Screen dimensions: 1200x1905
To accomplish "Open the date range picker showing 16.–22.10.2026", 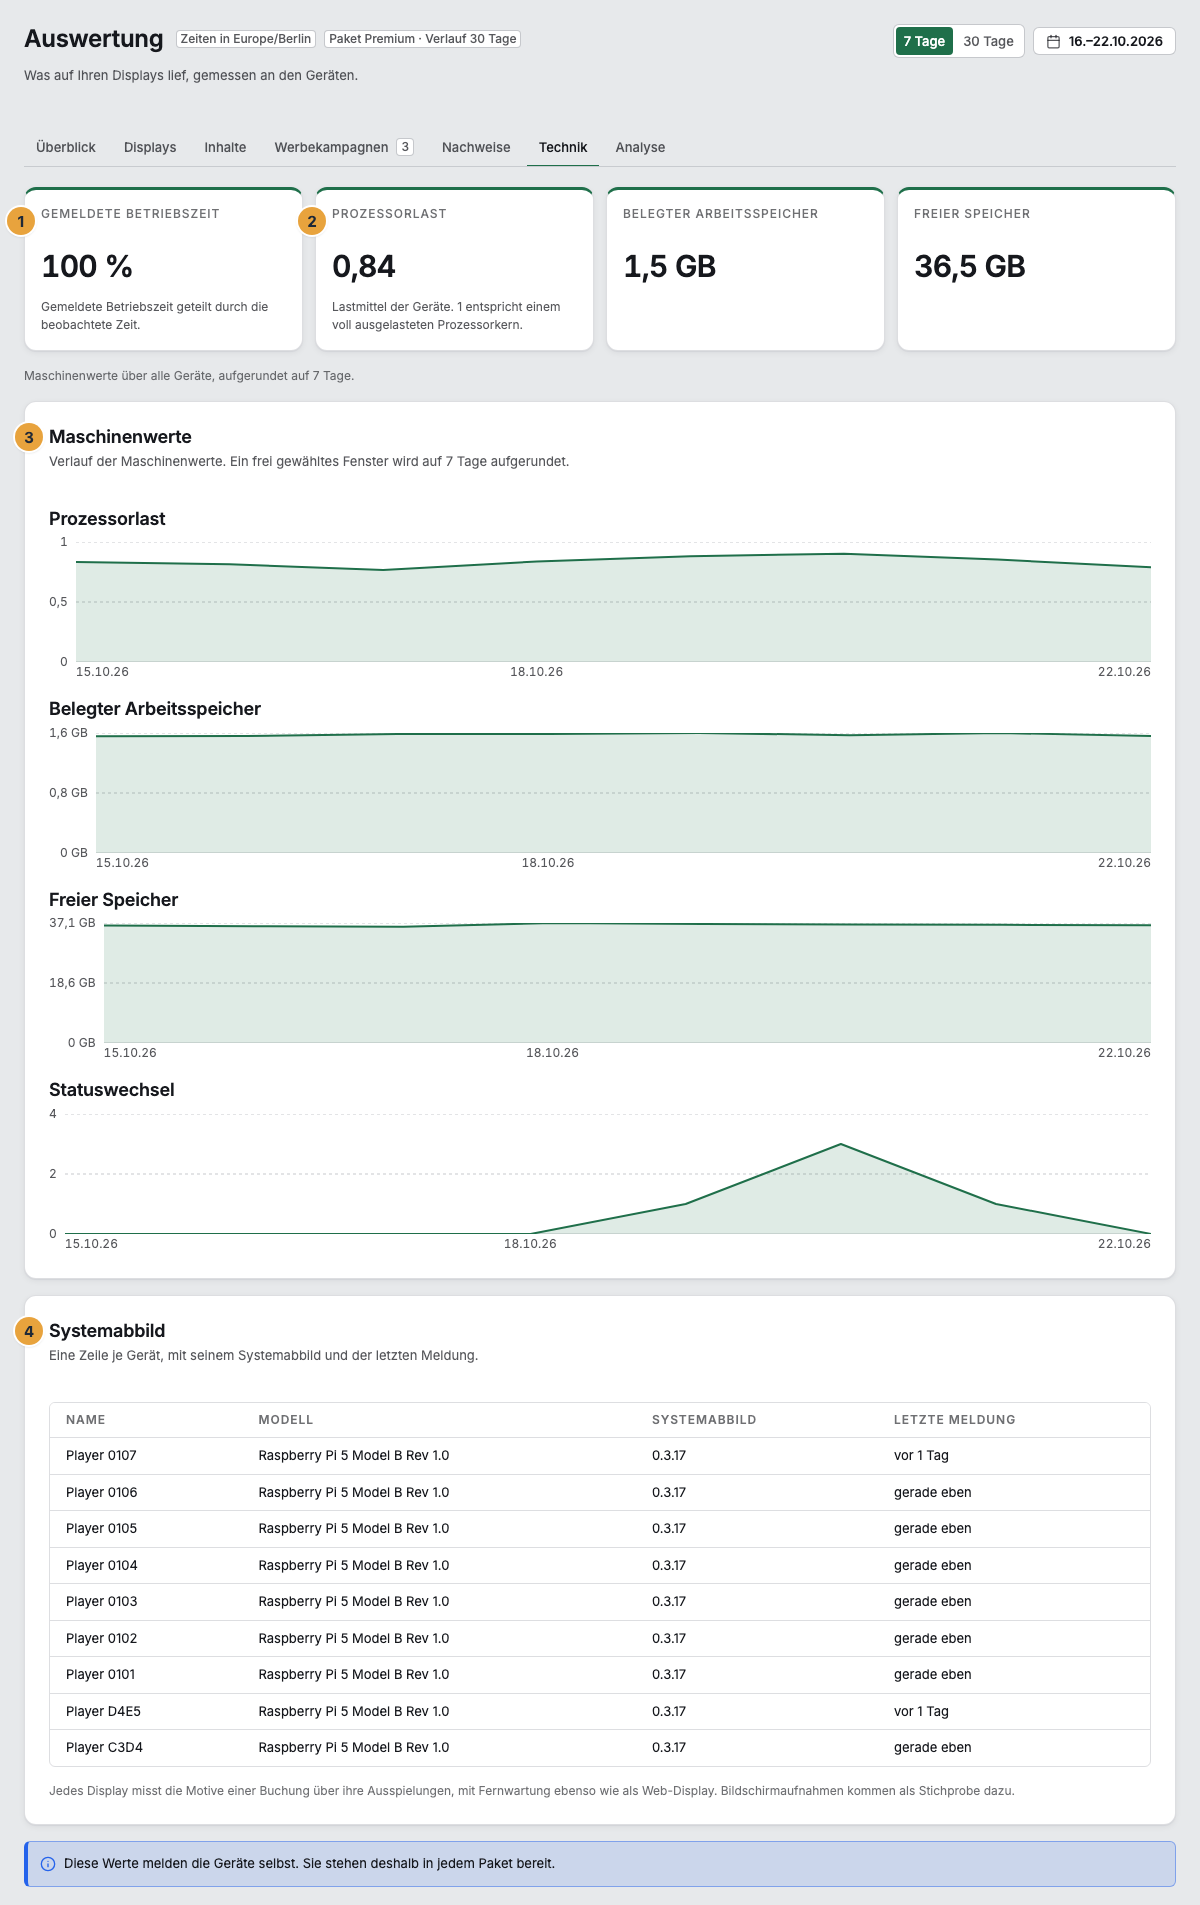I will click(1104, 41).
